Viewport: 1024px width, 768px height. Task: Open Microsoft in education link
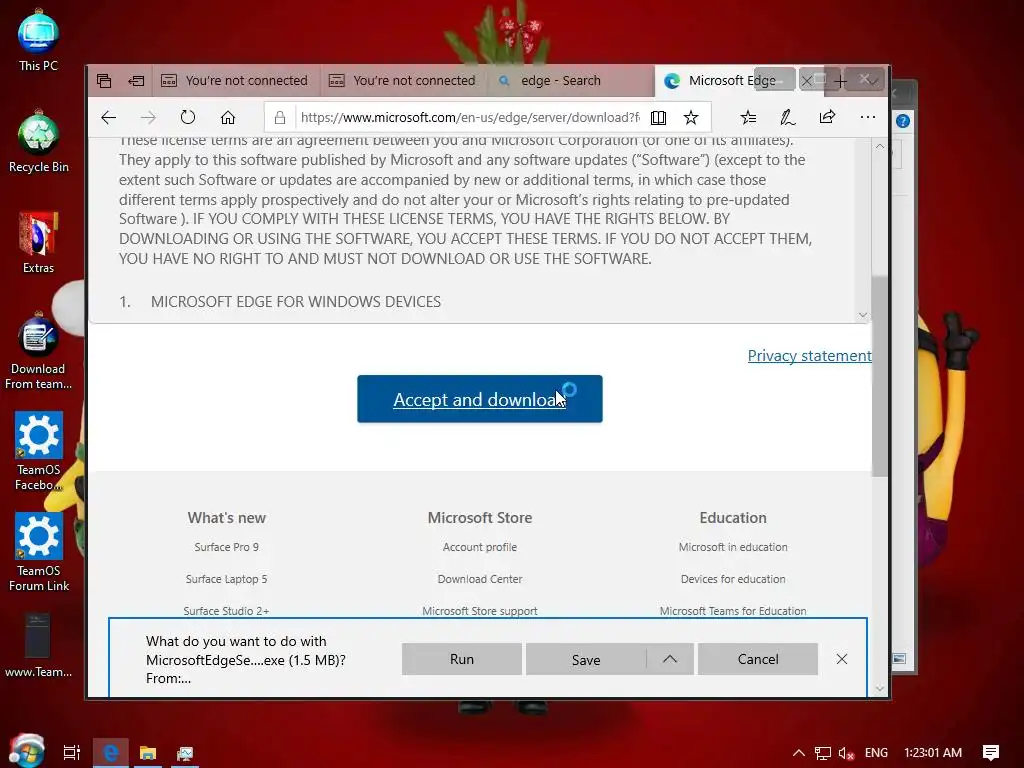pyautogui.click(x=733, y=547)
